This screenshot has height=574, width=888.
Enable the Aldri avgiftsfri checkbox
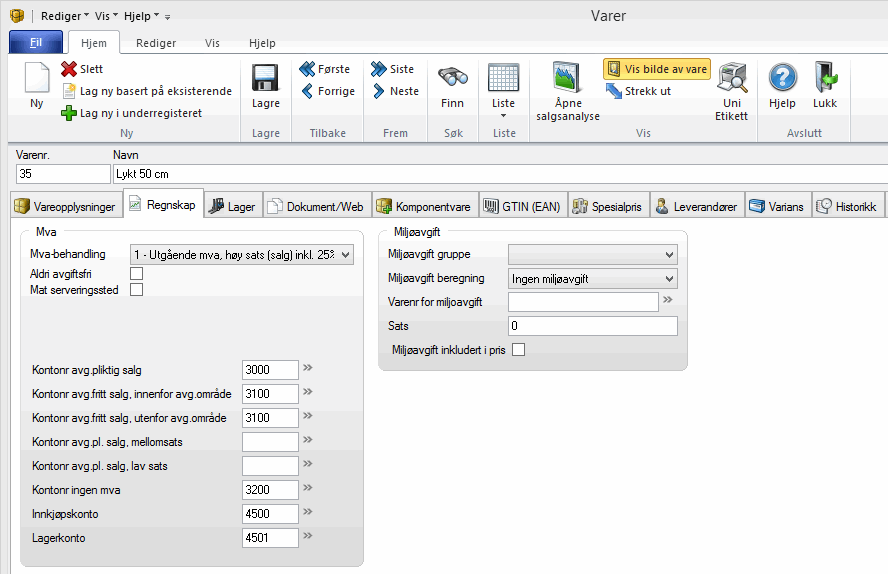point(137,273)
